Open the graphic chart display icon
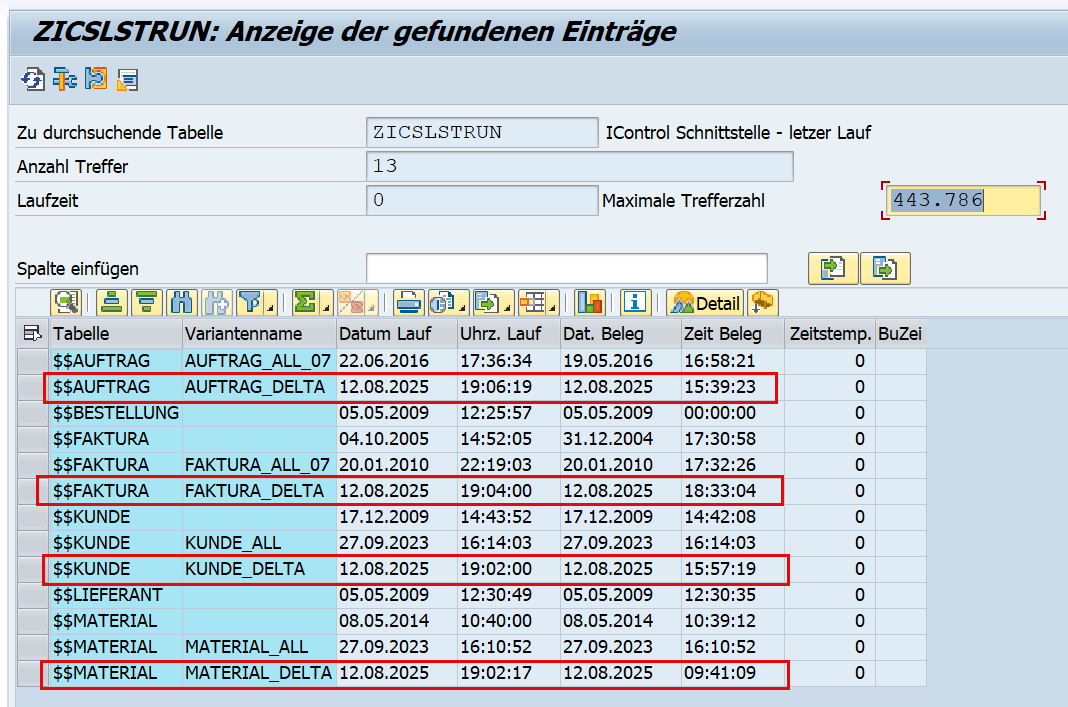1068x707 pixels. click(591, 302)
